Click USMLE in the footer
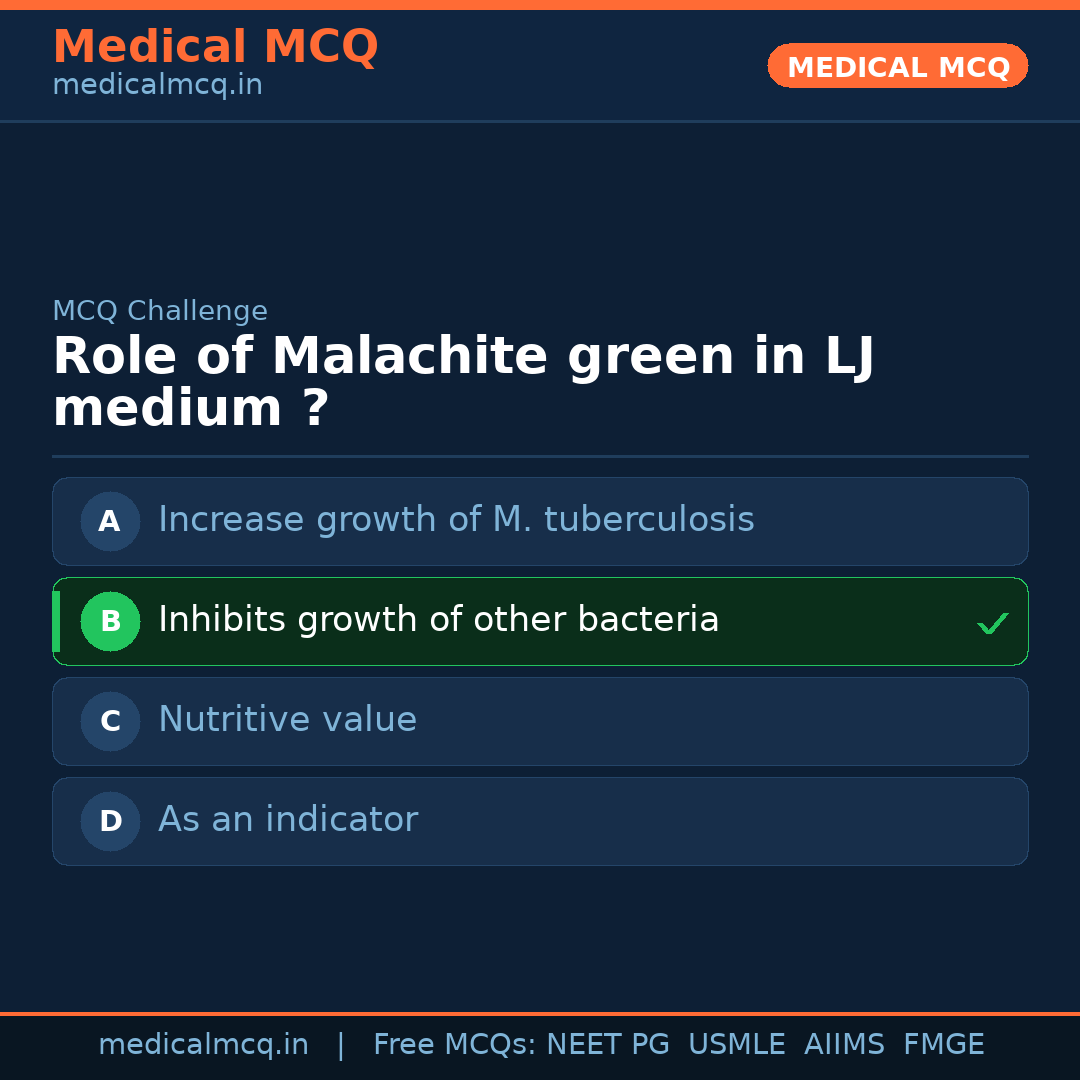 click(x=736, y=1045)
